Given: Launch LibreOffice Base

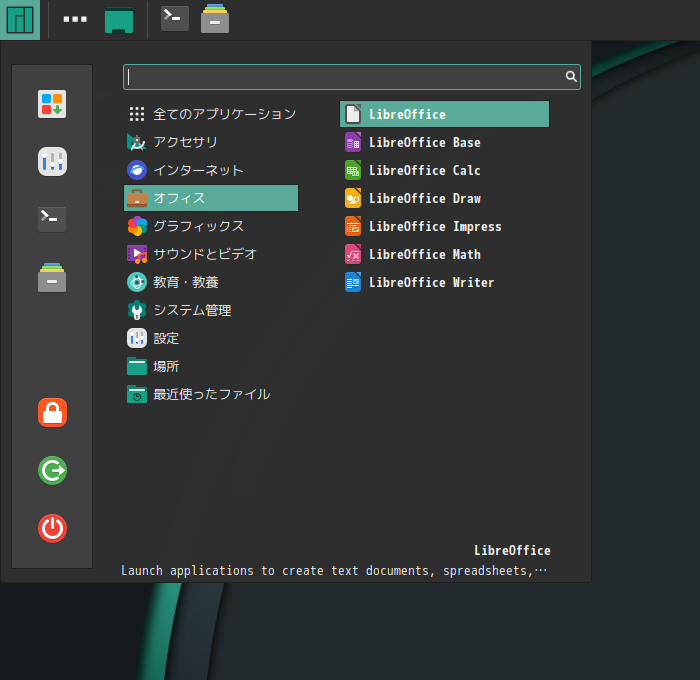Looking at the screenshot, I should point(445,142).
